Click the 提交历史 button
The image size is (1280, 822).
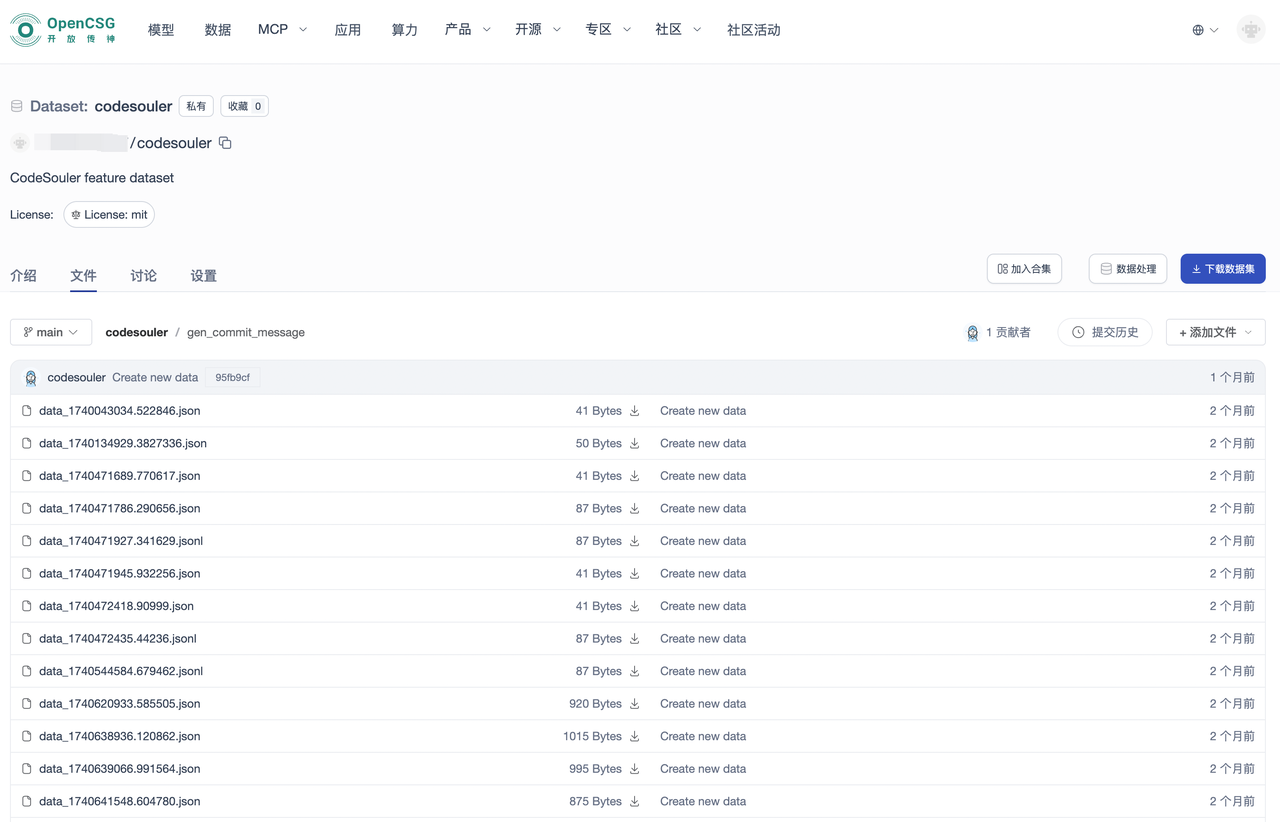[1105, 332]
